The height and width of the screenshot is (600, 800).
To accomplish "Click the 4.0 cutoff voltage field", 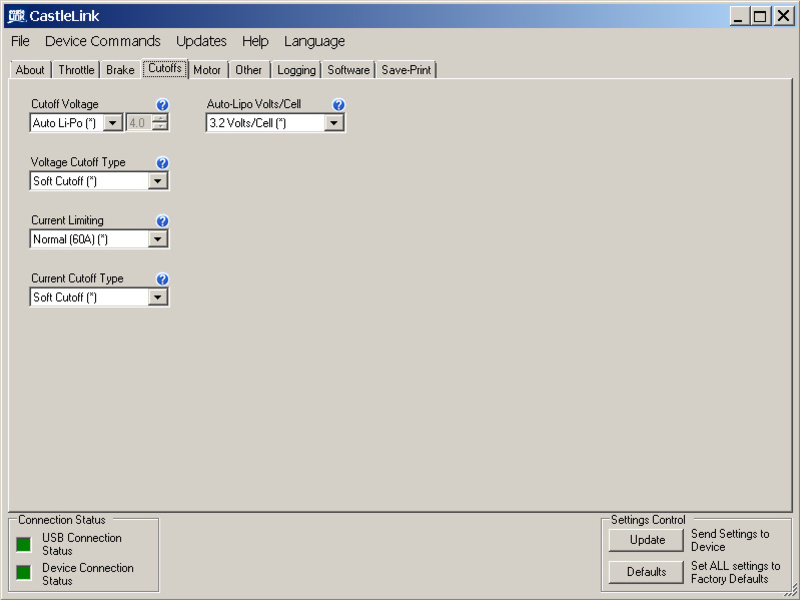I will click(139, 123).
